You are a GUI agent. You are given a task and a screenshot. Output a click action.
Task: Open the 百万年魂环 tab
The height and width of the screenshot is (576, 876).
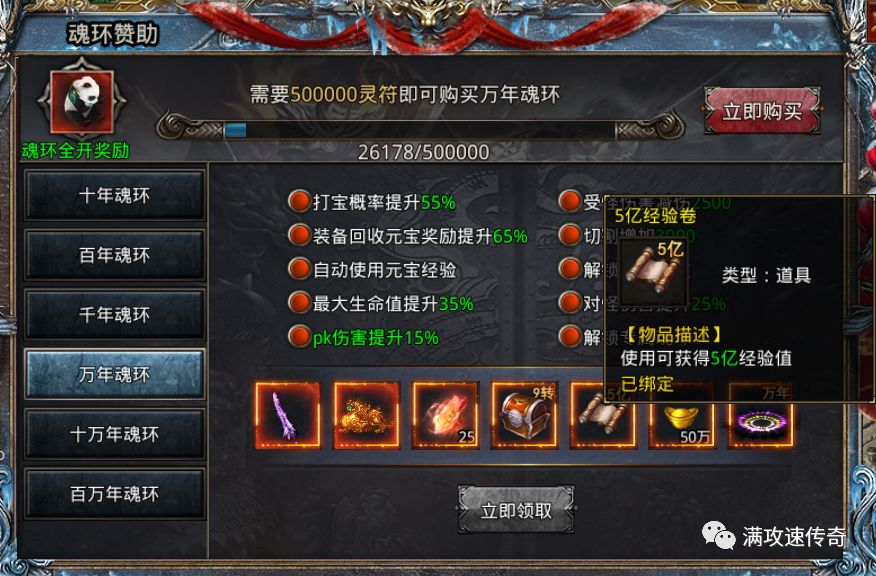(115, 494)
